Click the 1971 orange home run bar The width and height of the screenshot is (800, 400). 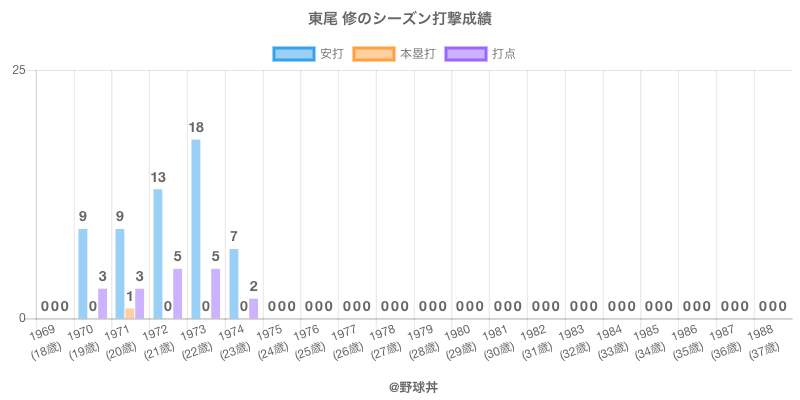click(x=130, y=313)
